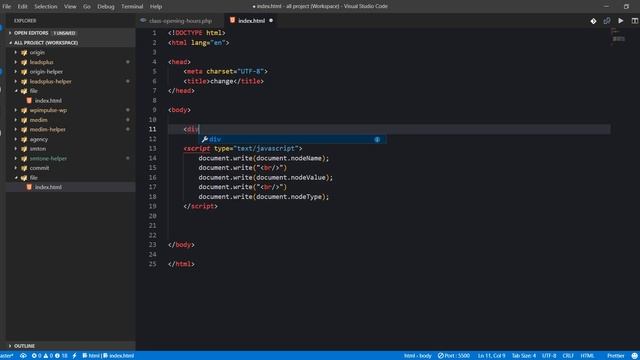Click the Port: 5500 Live Server indicator
This screenshot has width=640, height=360.
point(453,356)
